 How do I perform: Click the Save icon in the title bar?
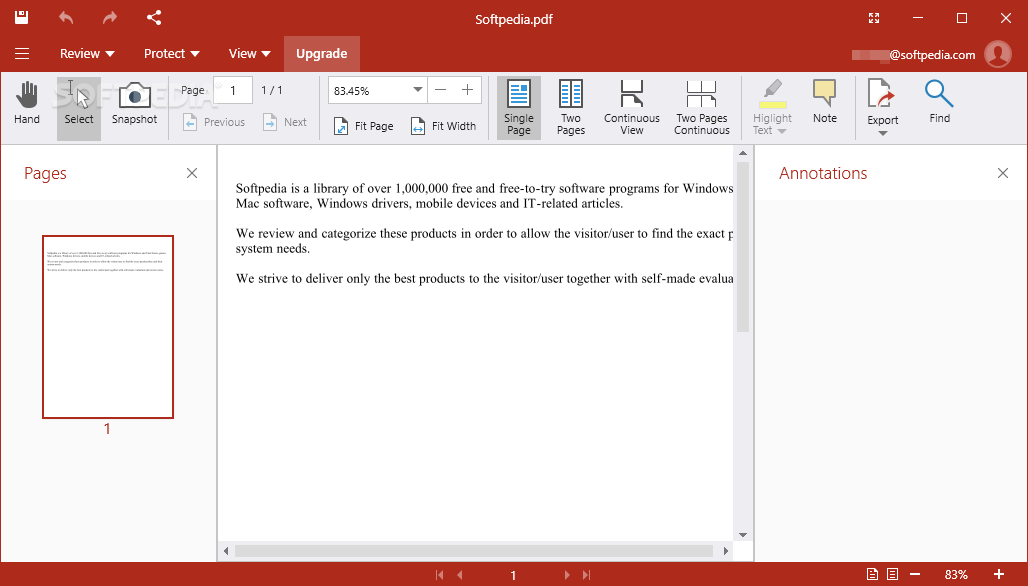point(22,18)
